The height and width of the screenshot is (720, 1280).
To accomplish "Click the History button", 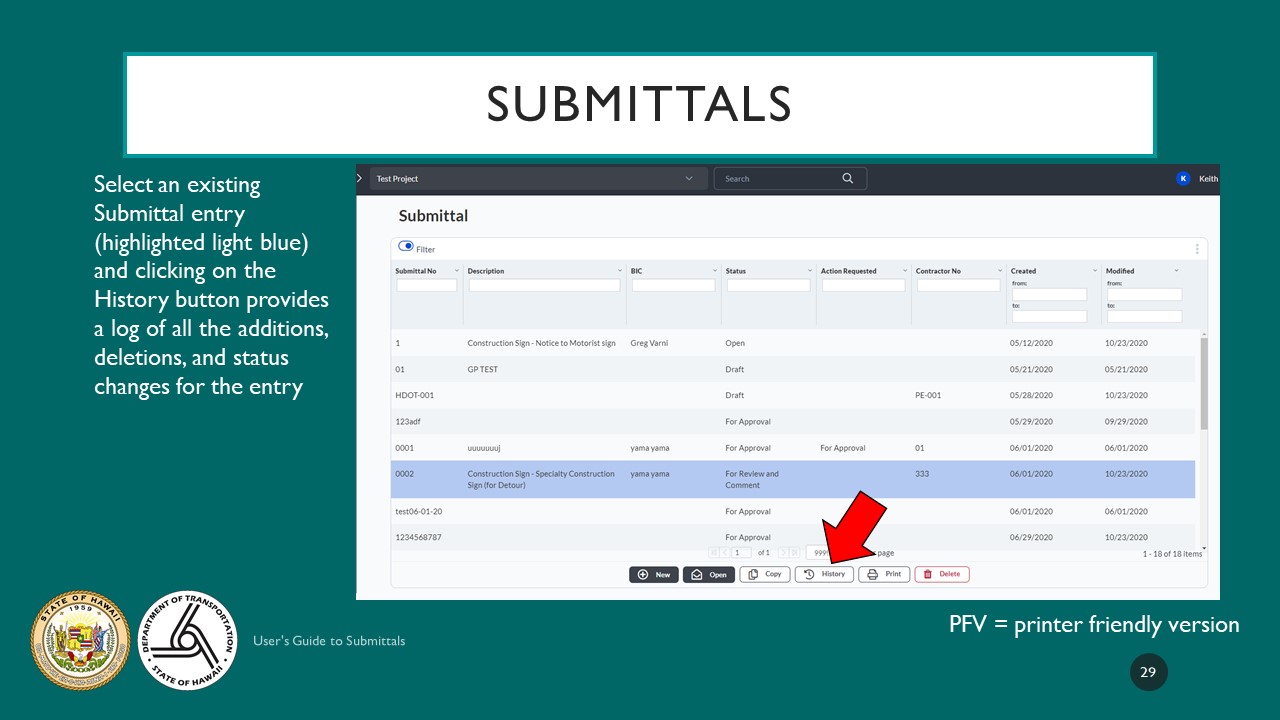I will click(x=824, y=574).
